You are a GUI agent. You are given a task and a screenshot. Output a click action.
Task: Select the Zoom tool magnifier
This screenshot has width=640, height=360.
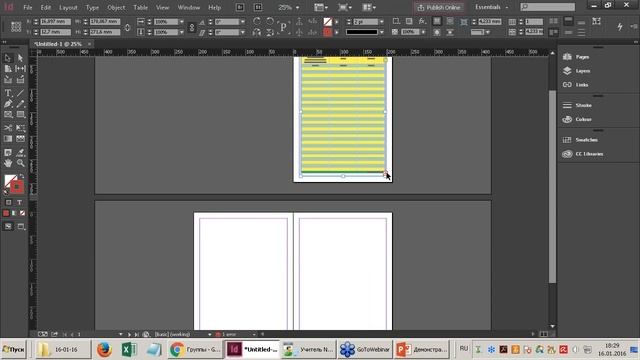[x=20, y=163]
